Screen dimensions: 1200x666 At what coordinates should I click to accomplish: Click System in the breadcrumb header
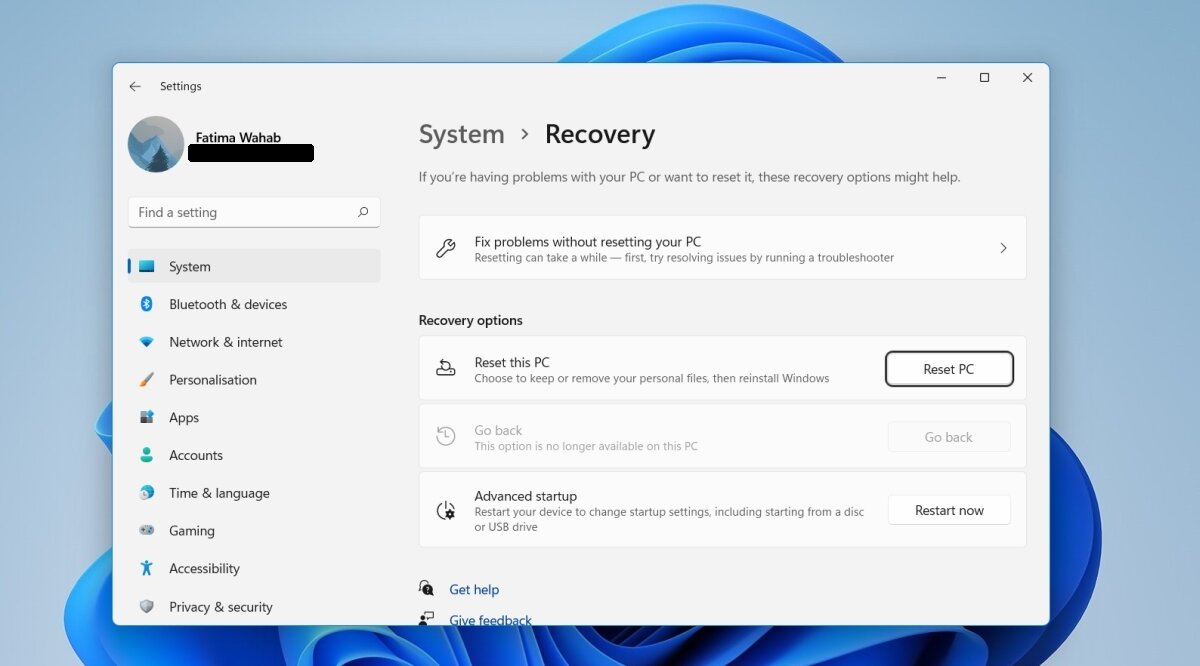pyautogui.click(x=461, y=134)
